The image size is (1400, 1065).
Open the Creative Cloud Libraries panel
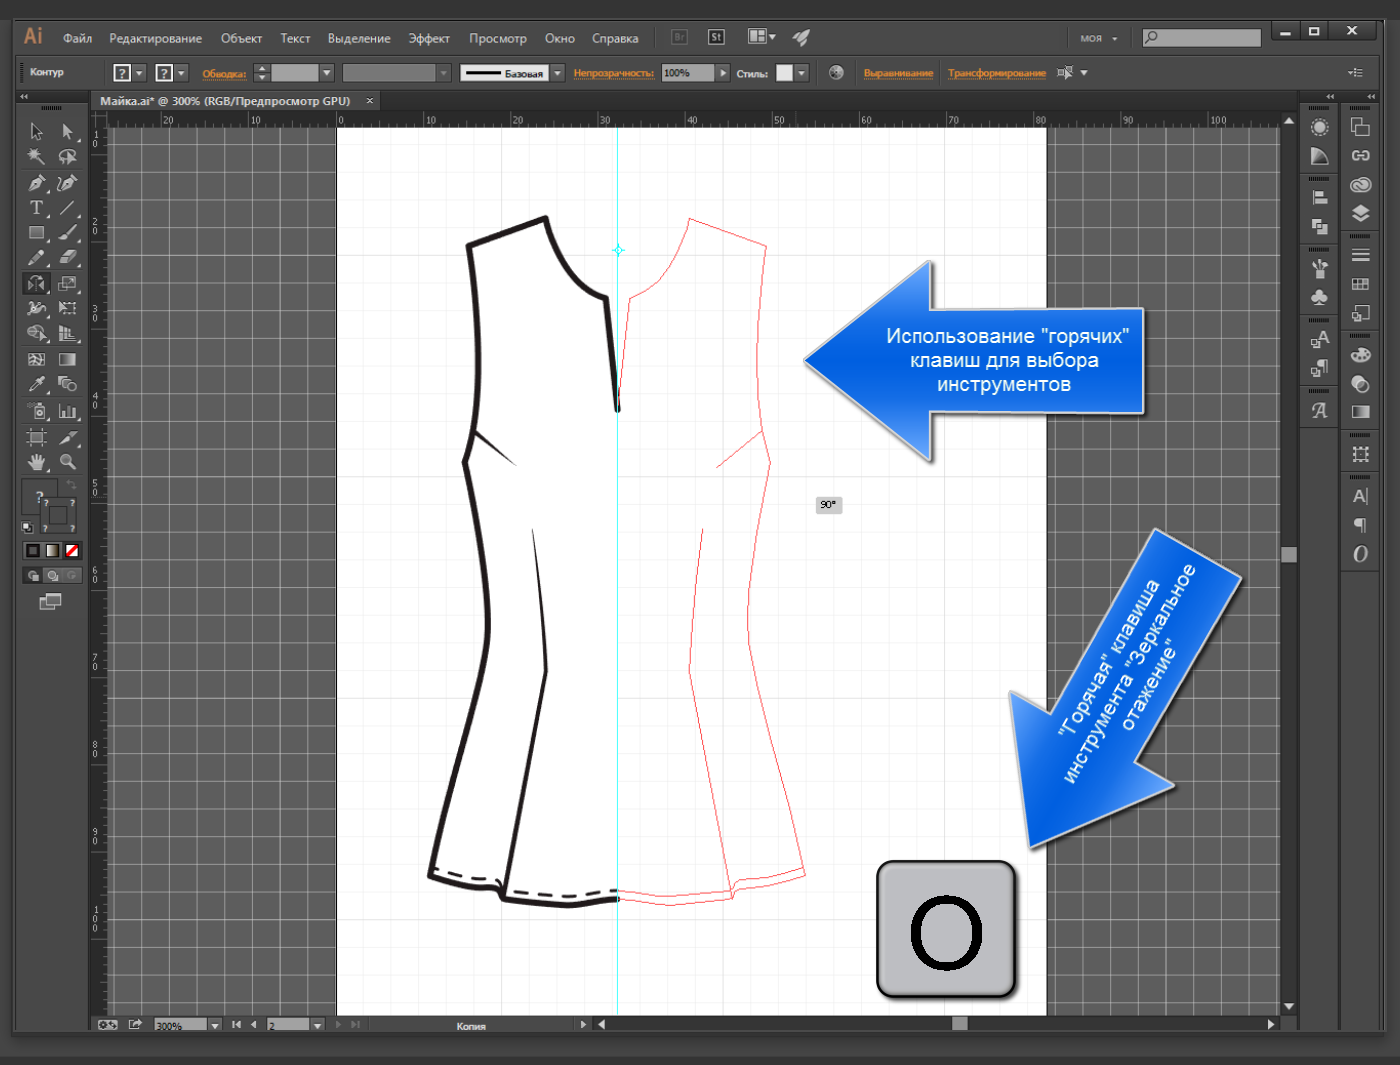1360,185
